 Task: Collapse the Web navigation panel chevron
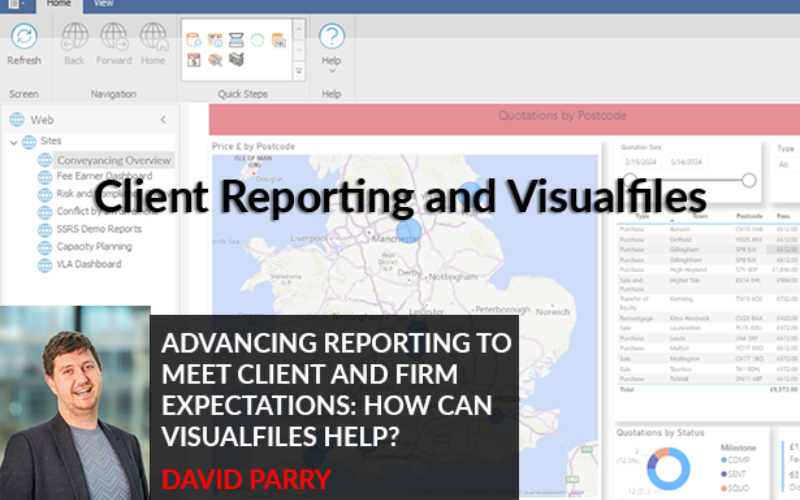pos(163,119)
